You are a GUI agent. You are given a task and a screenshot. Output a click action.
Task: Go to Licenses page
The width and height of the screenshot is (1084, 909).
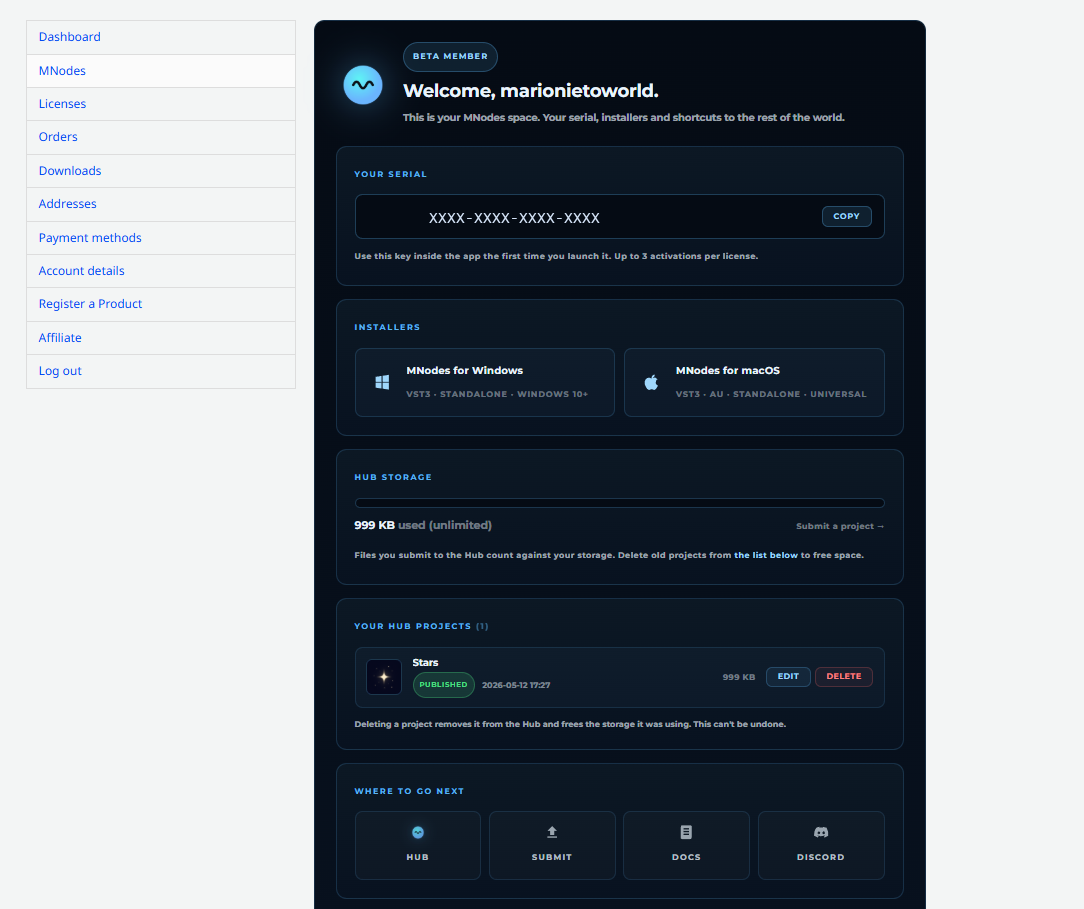[161, 104]
